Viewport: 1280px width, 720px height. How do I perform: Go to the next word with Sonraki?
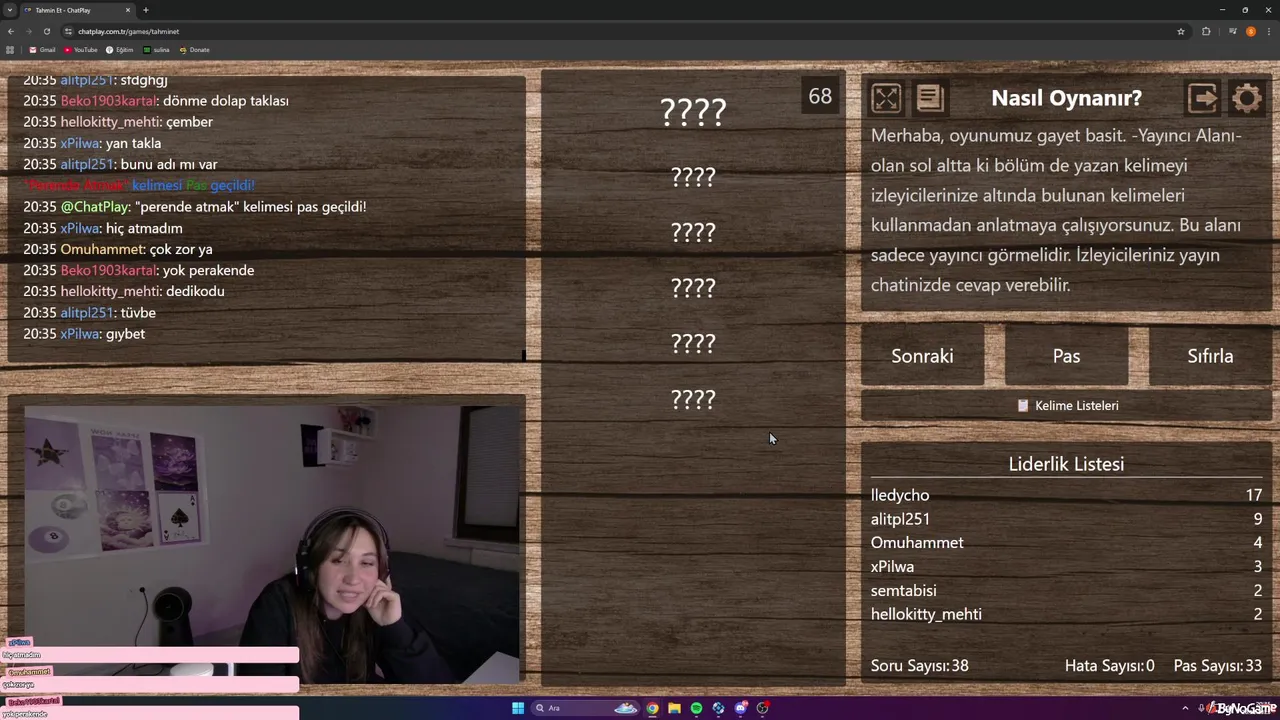(922, 356)
